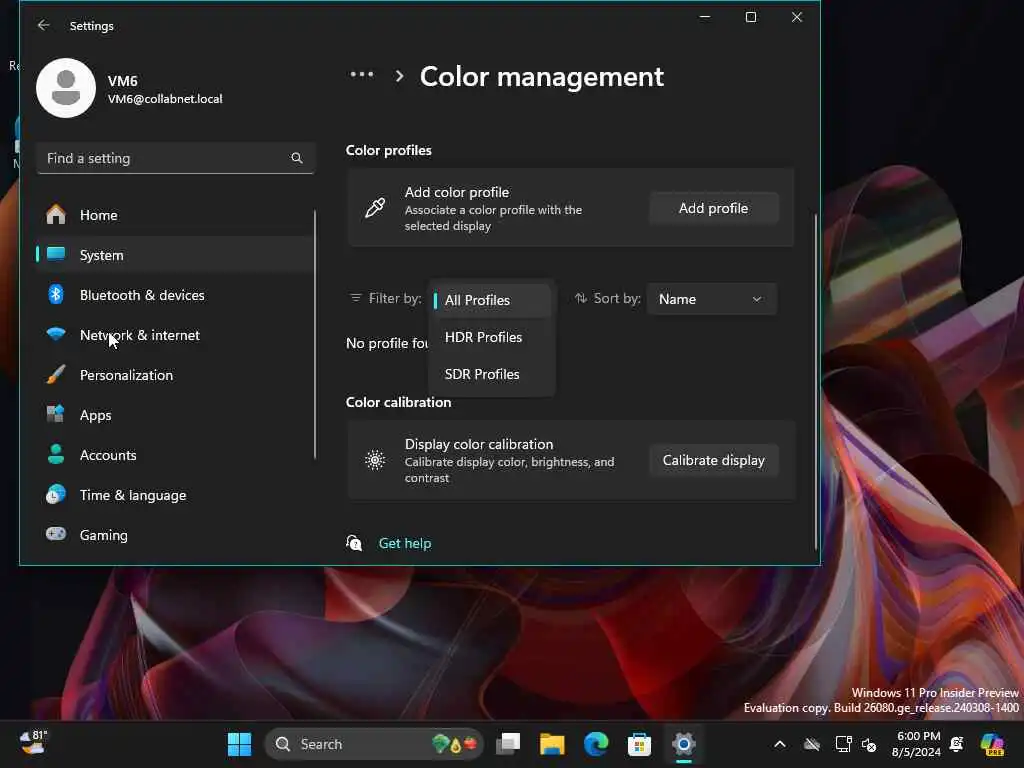
Task: Click the Apps icon in sidebar
Action: [x=56, y=414]
